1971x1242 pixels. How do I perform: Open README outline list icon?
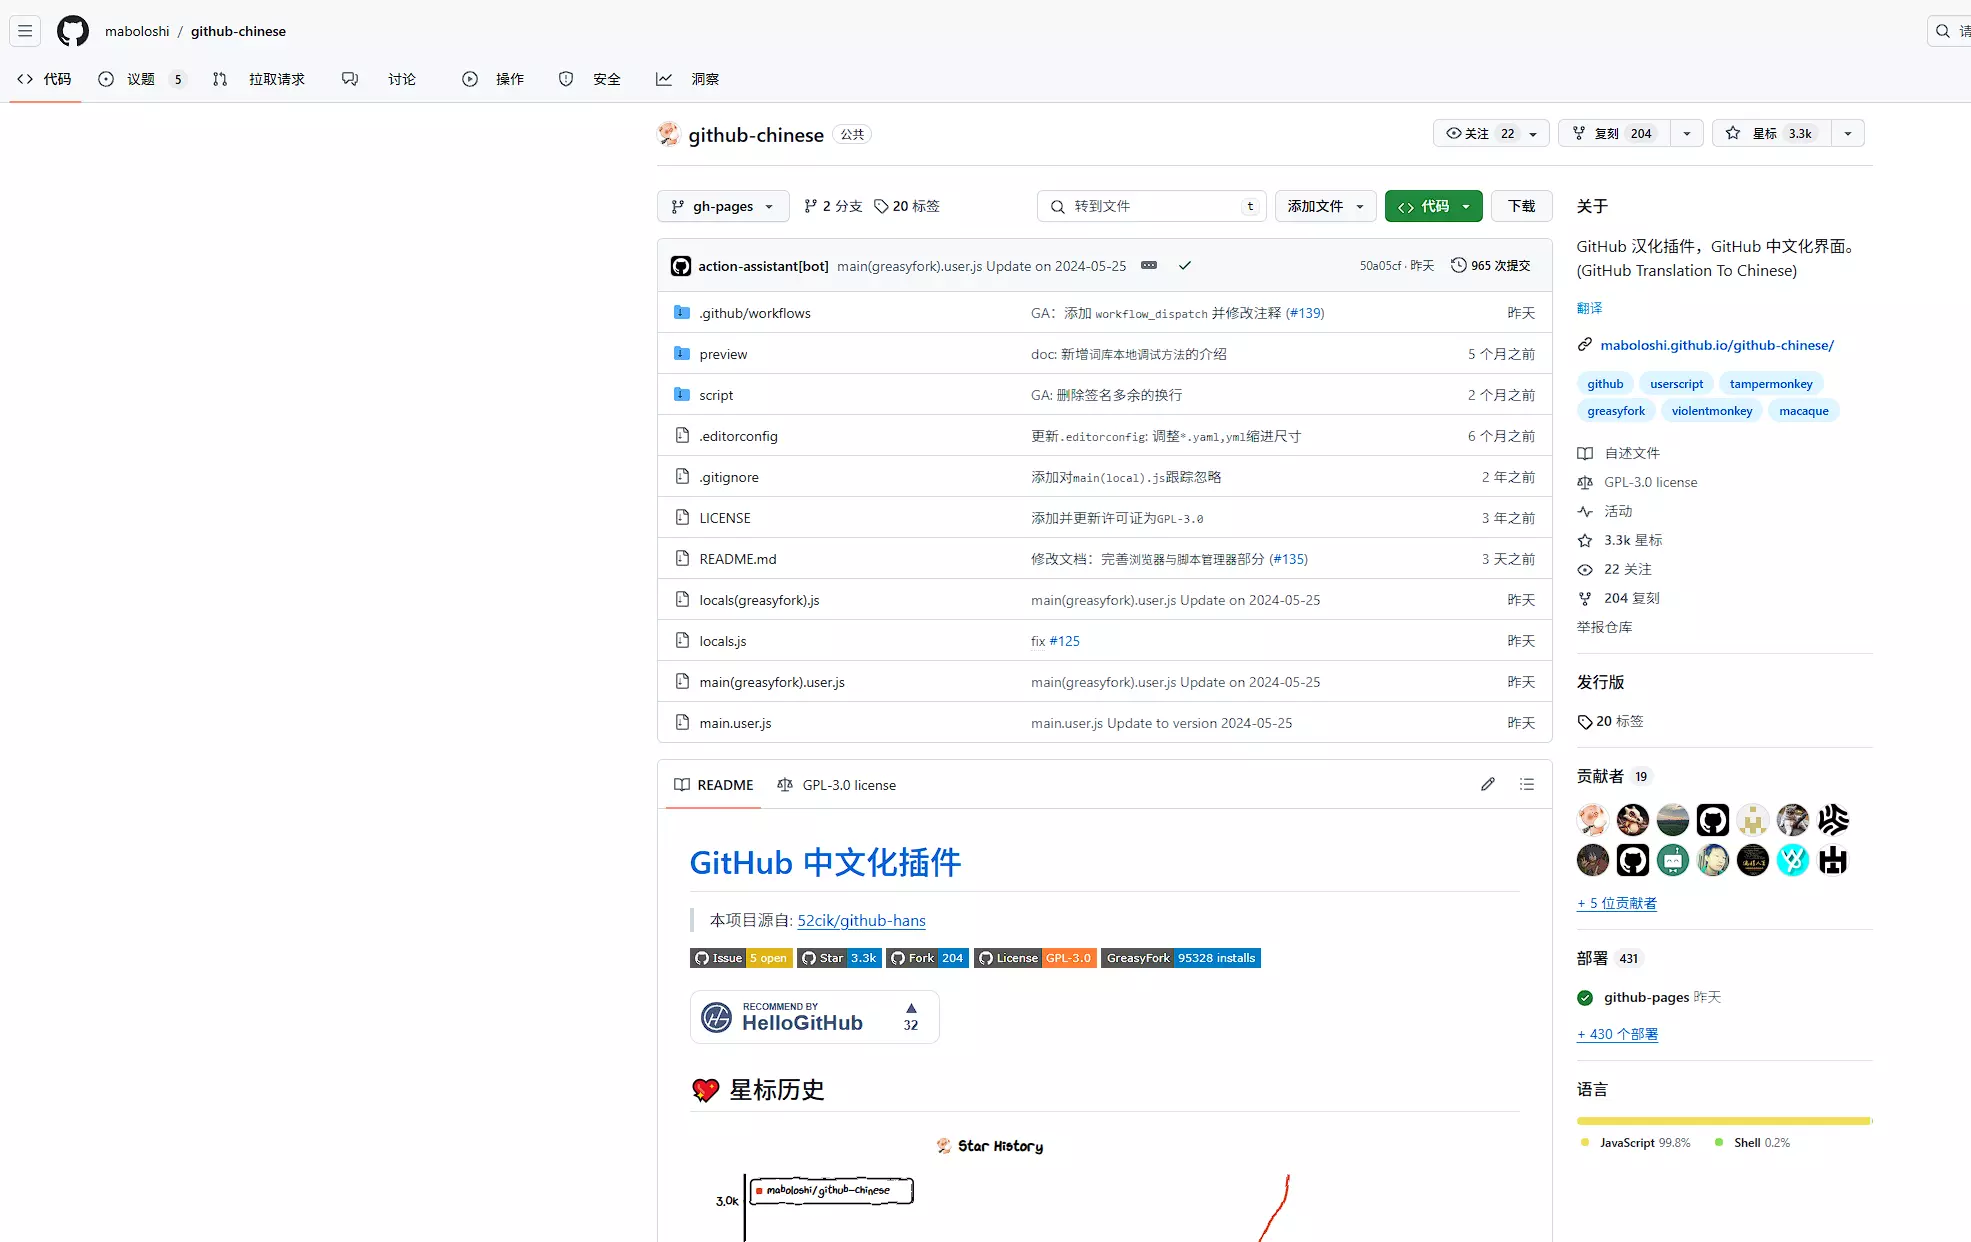point(1526,785)
